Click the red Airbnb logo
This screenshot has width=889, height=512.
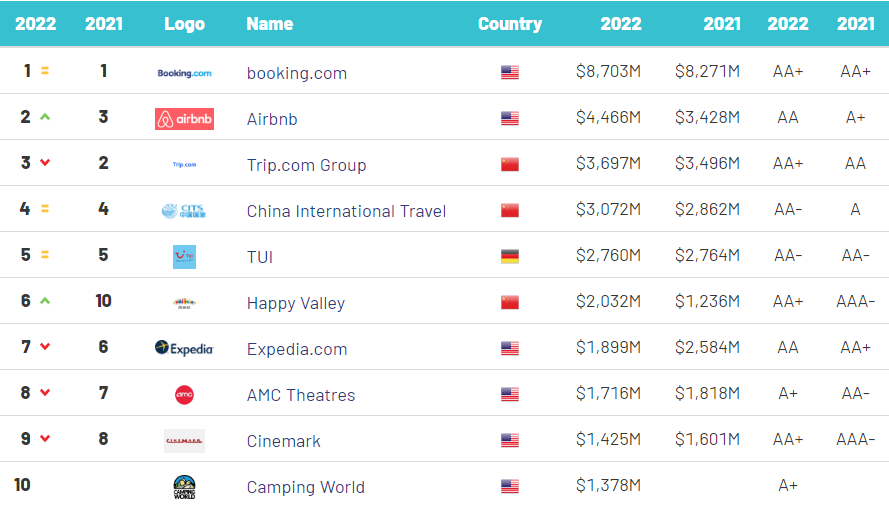pos(184,119)
